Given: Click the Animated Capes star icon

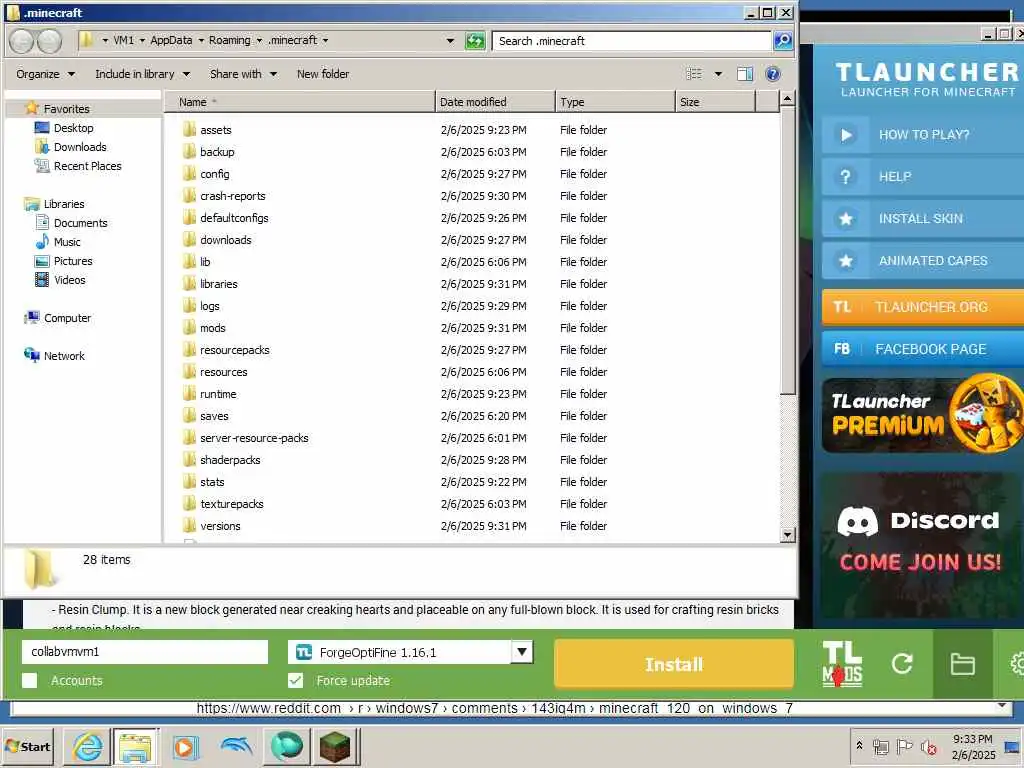Looking at the screenshot, I should [x=846, y=261].
